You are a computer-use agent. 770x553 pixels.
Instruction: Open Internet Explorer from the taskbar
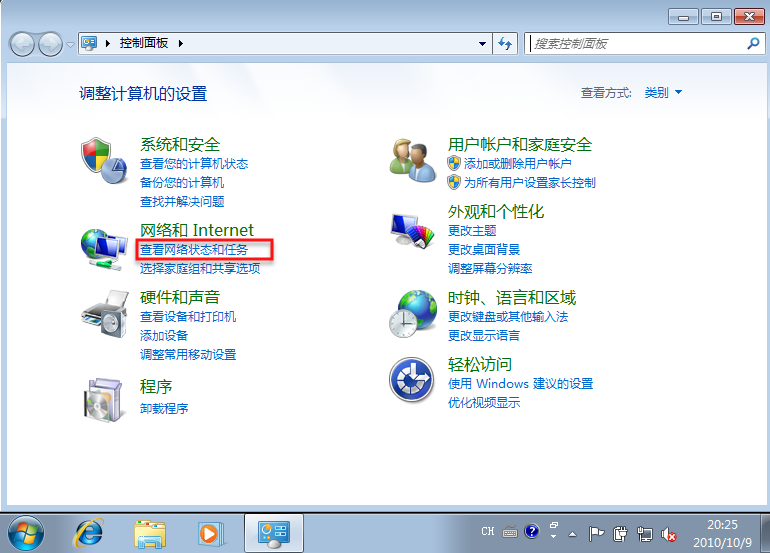coord(88,532)
